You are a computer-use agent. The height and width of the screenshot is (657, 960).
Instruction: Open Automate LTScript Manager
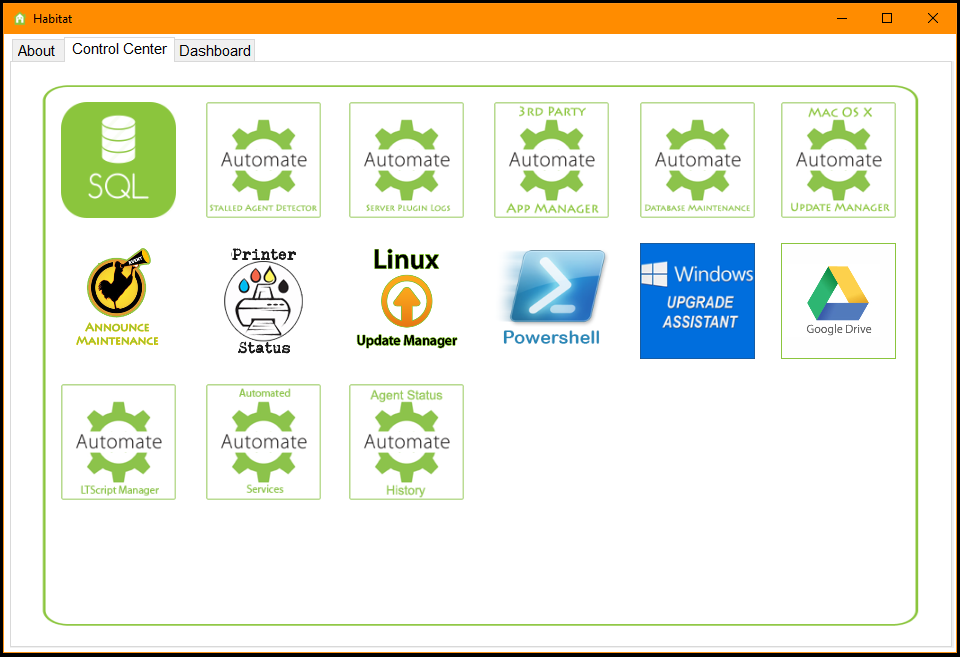(x=118, y=442)
